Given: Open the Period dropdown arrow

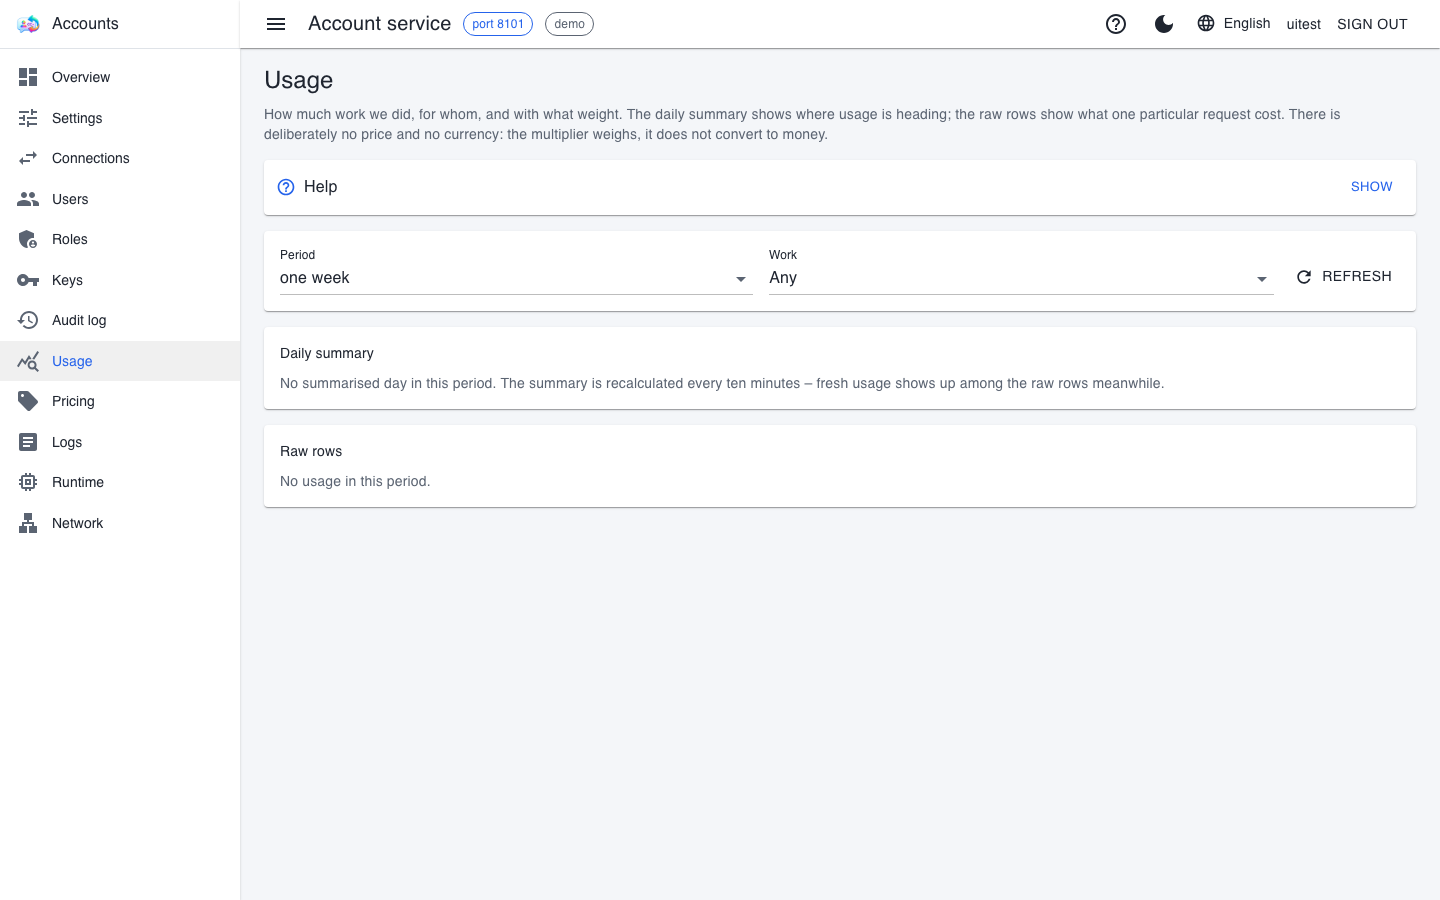Looking at the screenshot, I should pyautogui.click(x=741, y=279).
